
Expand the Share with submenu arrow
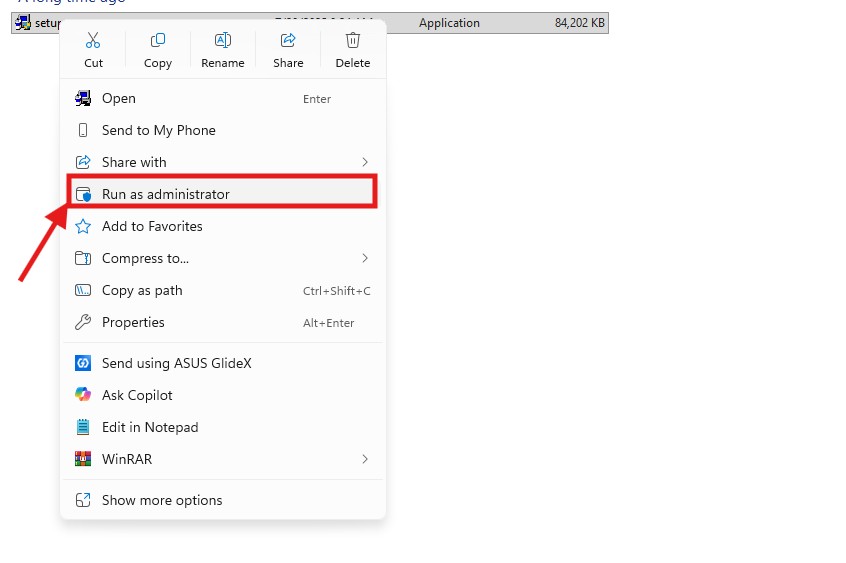pos(365,162)
